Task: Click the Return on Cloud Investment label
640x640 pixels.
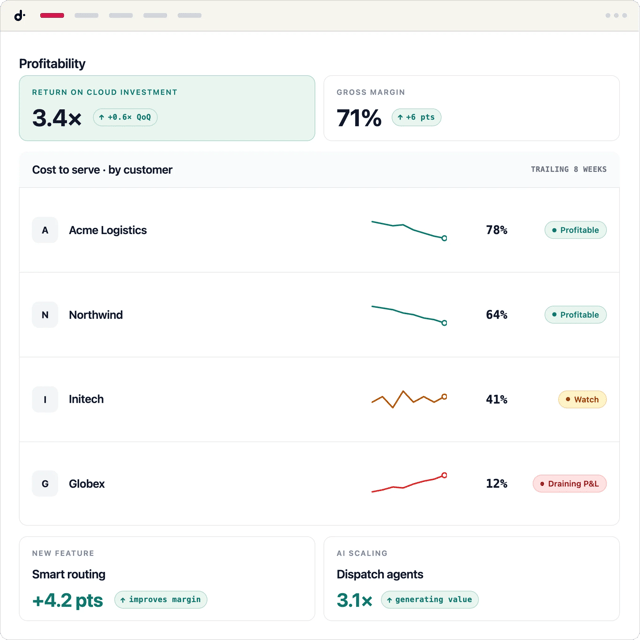Action: (104, 92)
